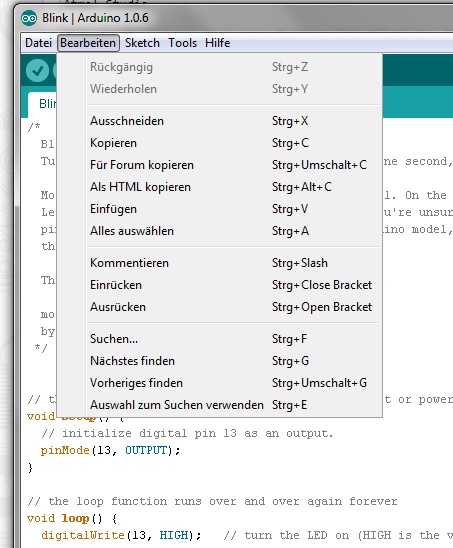Click Einfügen menu item

[x=233, y=209]
